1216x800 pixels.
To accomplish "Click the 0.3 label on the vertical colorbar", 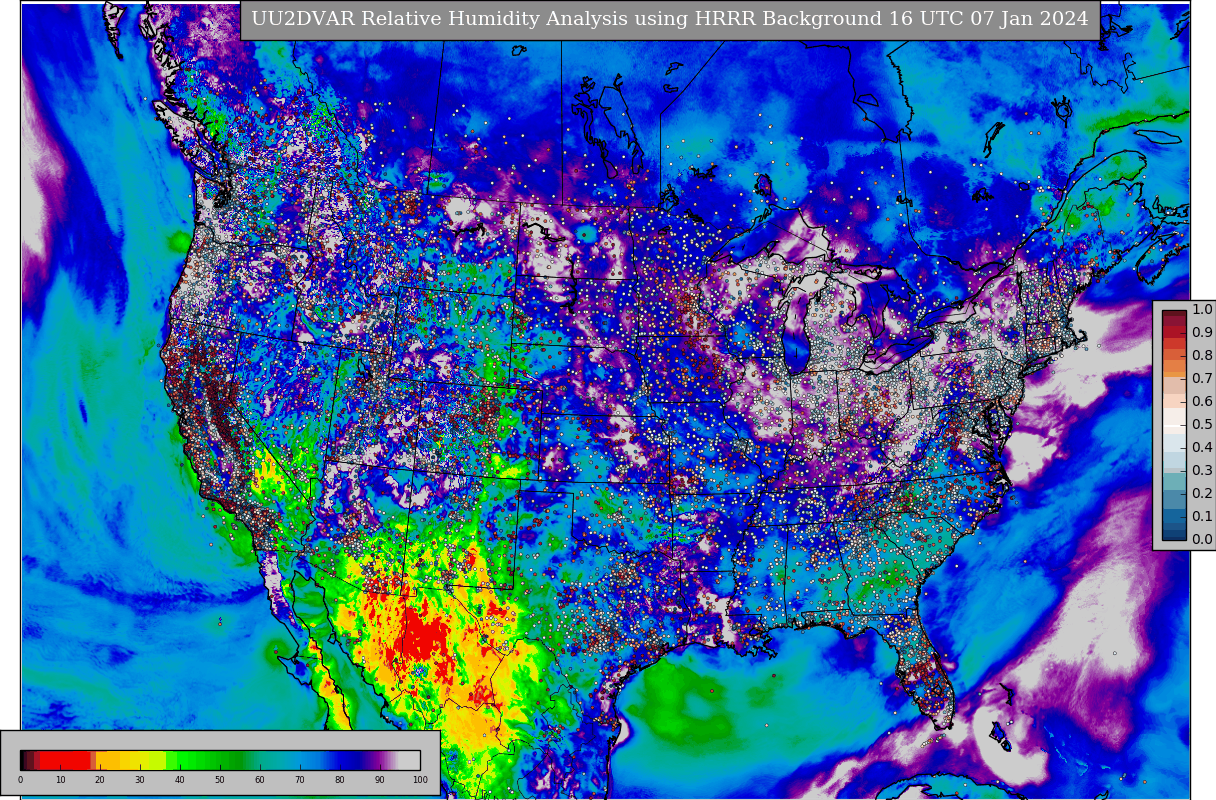I will pyautogui.click(x=1202, y=470).
